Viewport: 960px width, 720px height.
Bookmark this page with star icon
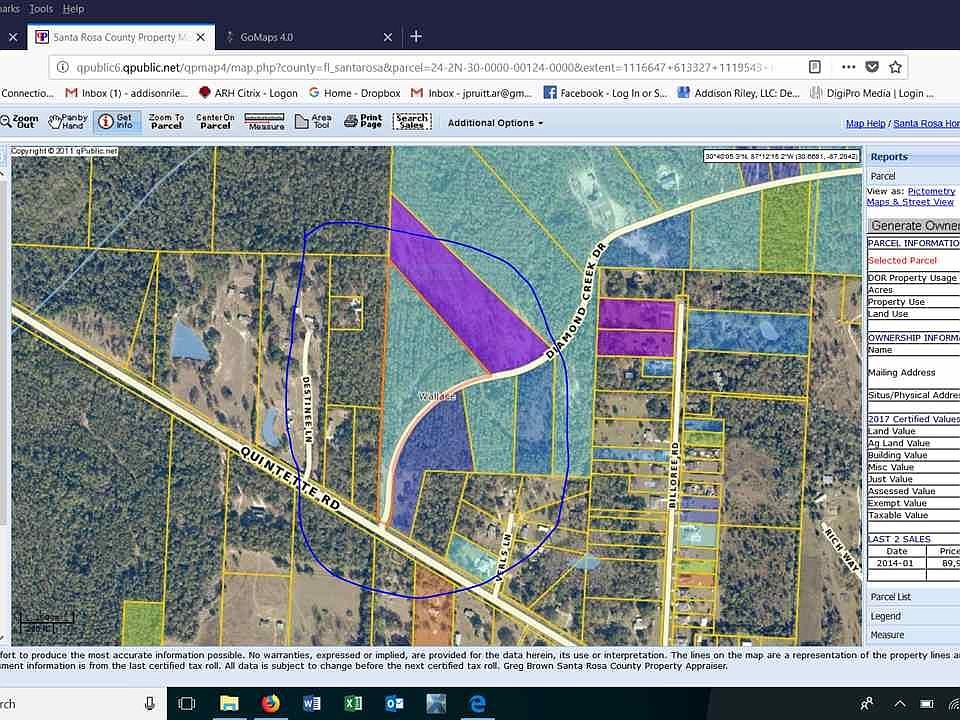(x=895, y=67)
